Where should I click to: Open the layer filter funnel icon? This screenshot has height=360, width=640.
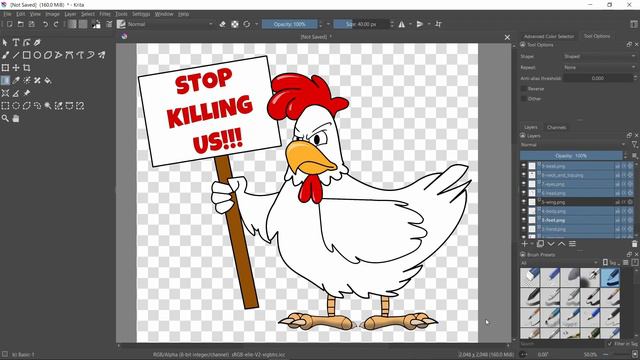[x=635, y=144]
